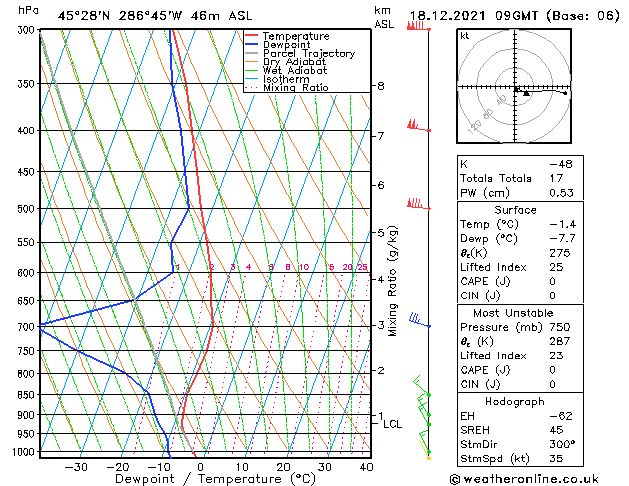The image size is (629, 486).
Task: Select the Surface Dewp value -7.7
Action: [x=562, y=239]
